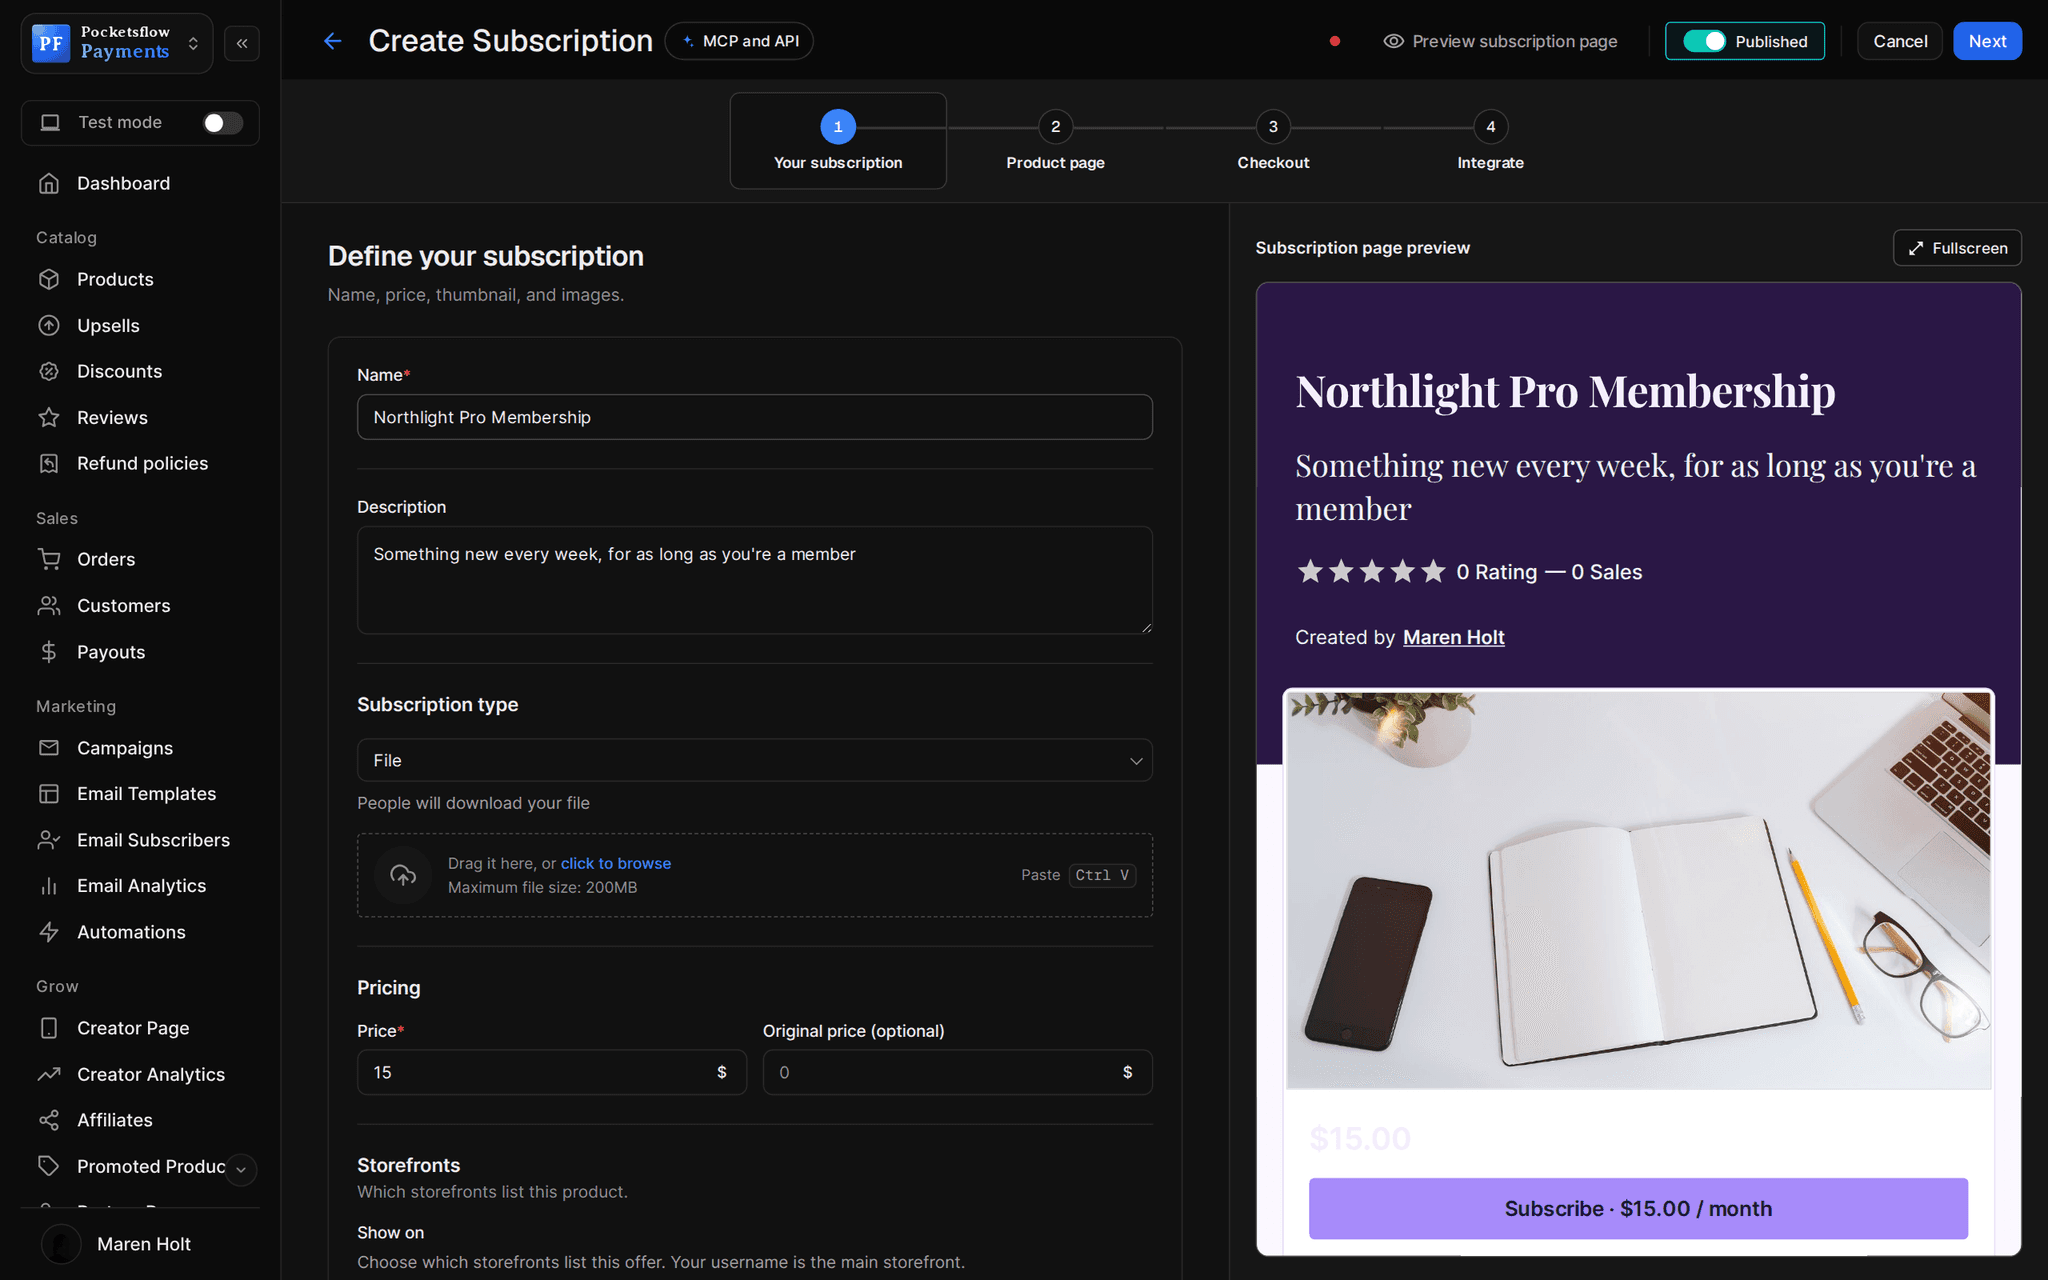This screenshot has height=1280, width=2048.
Task: Collapse the sidebar with the double-chevron icon
Action: 242,43
